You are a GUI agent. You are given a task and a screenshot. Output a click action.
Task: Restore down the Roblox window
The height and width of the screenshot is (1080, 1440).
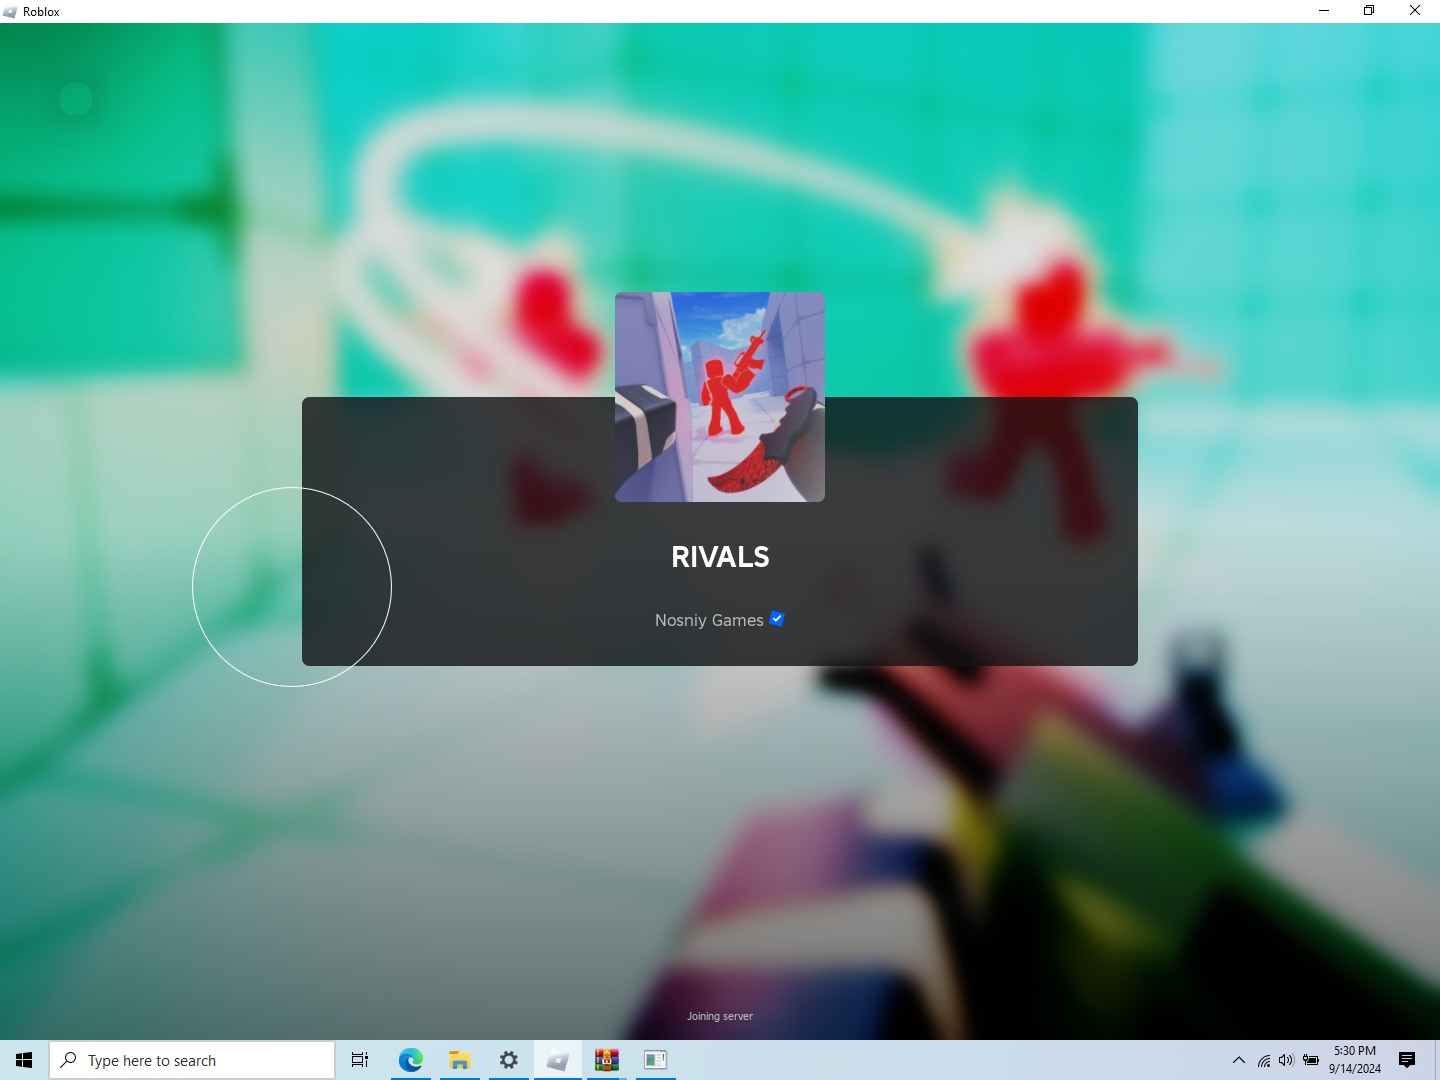pyautogui.click(x=1369, y=11)
